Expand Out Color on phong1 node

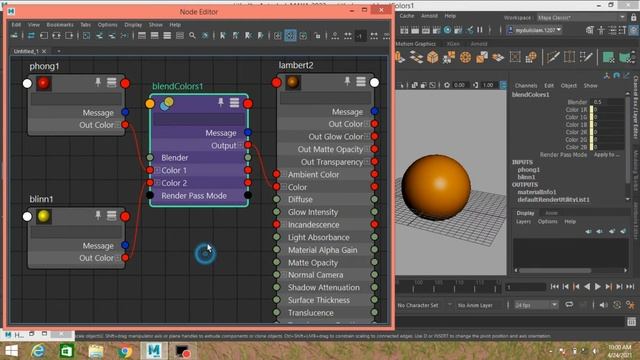click(x=118, y=125)
